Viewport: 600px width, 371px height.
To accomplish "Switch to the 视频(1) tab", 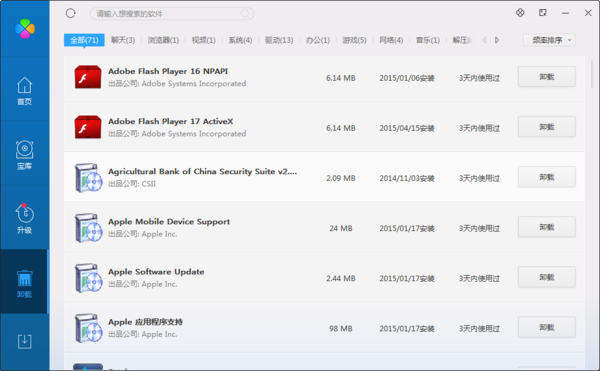I will 204,40.
